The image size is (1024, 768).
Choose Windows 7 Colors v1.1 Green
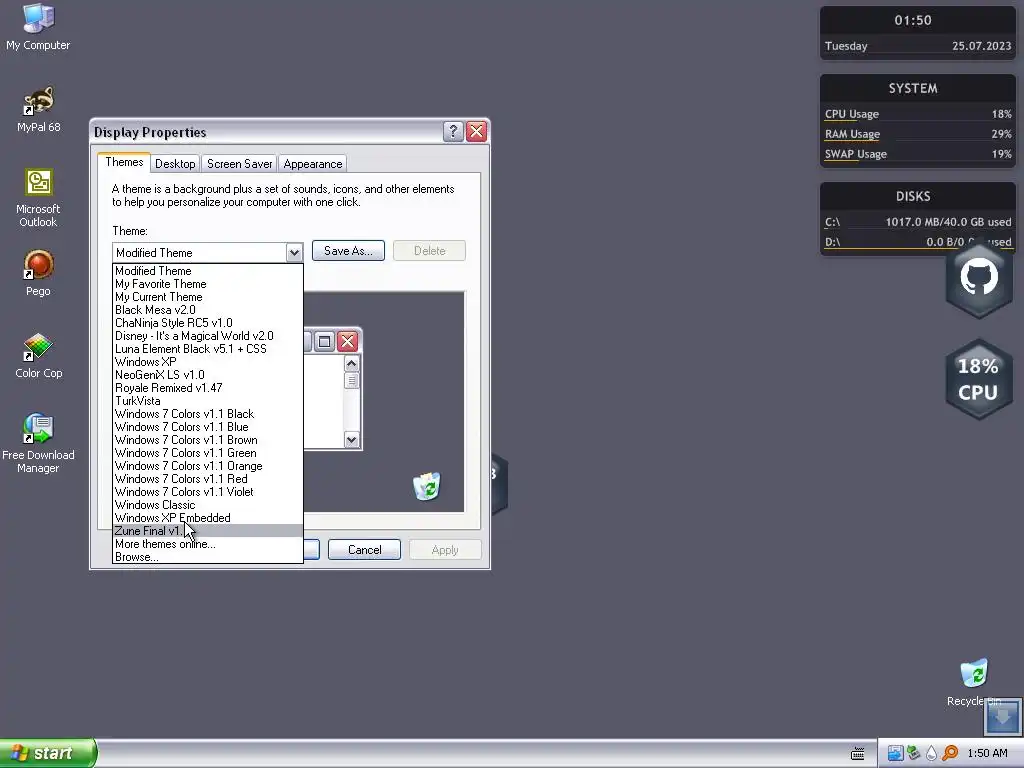click(x=208, y=453)
